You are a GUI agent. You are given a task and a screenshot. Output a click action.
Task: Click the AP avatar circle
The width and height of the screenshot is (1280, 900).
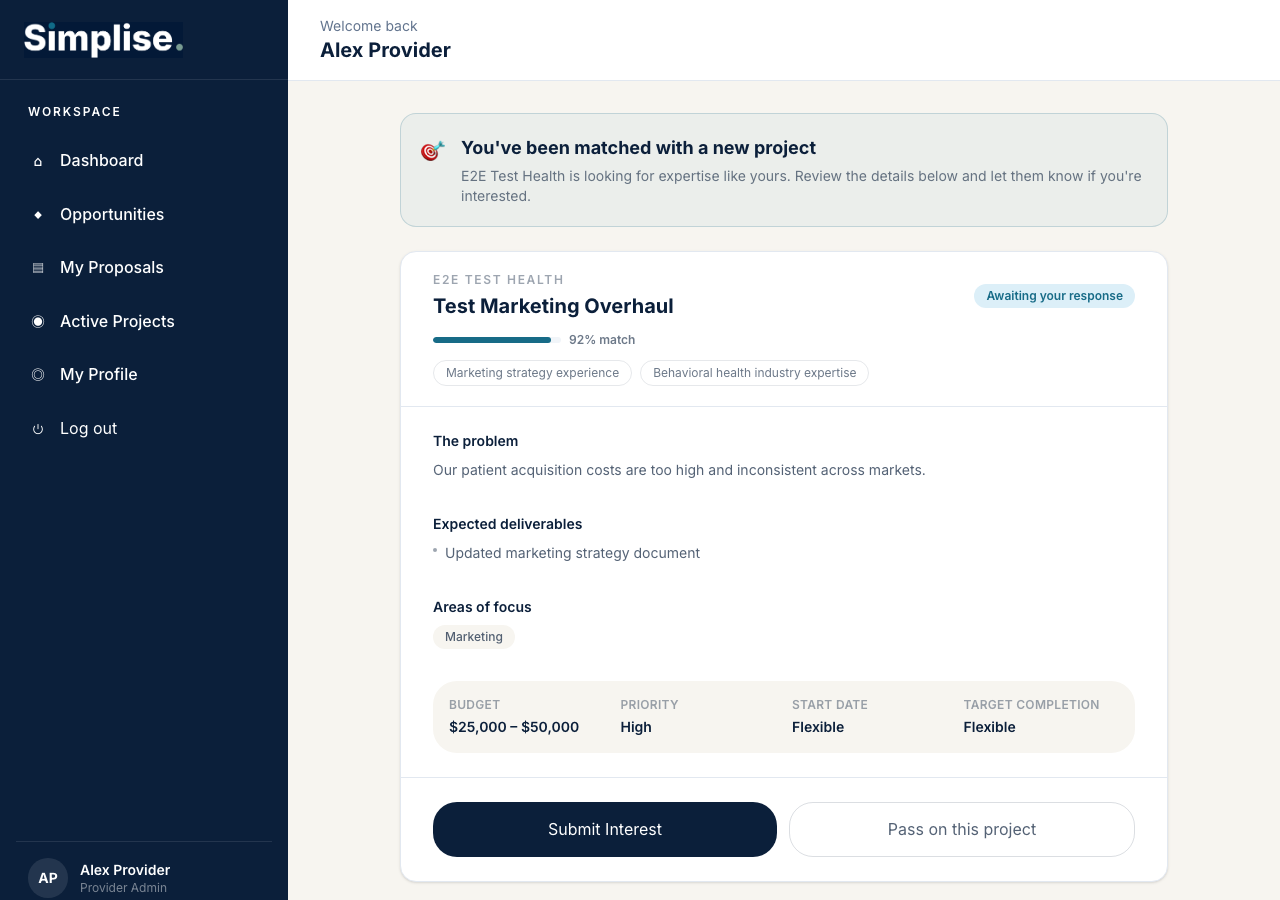click(x=48, y=878)
